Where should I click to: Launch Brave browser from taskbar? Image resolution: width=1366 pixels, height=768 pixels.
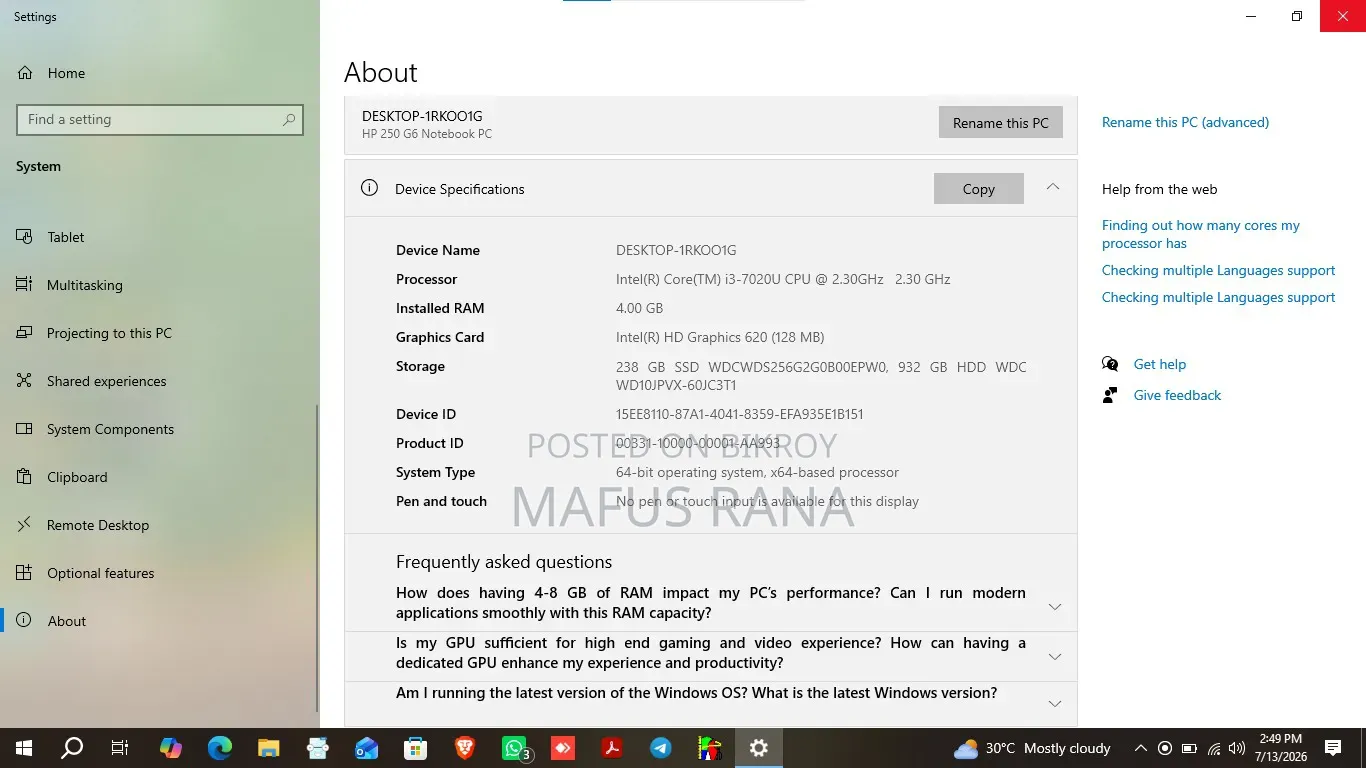click(465, 748)
